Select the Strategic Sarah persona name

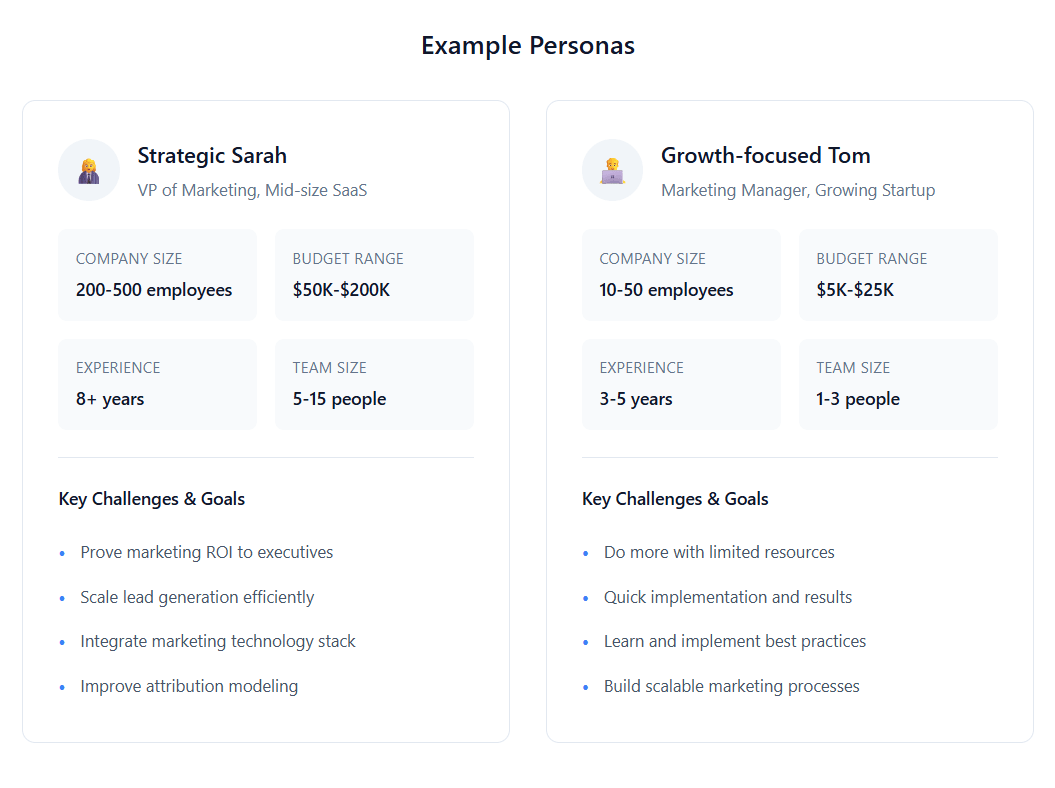point(212,155)
